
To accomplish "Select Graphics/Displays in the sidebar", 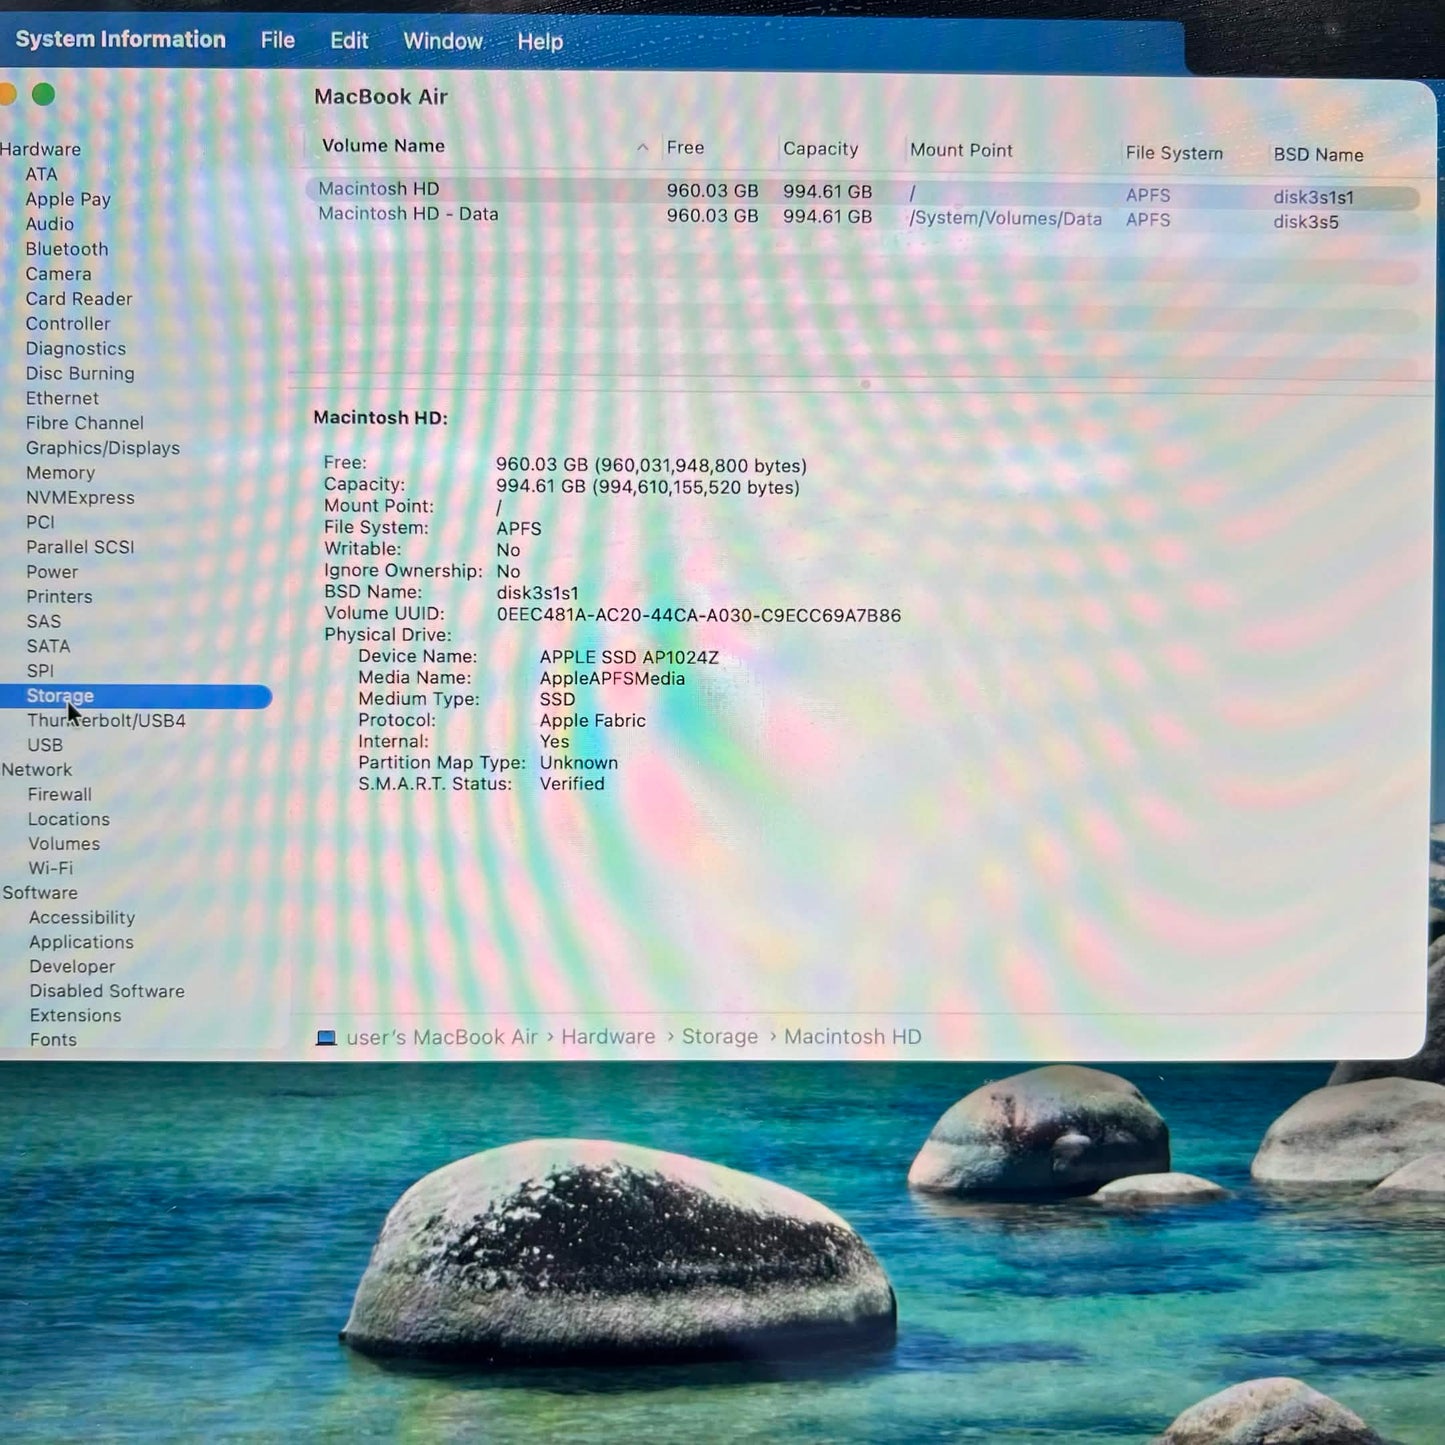I will (103, 448).
